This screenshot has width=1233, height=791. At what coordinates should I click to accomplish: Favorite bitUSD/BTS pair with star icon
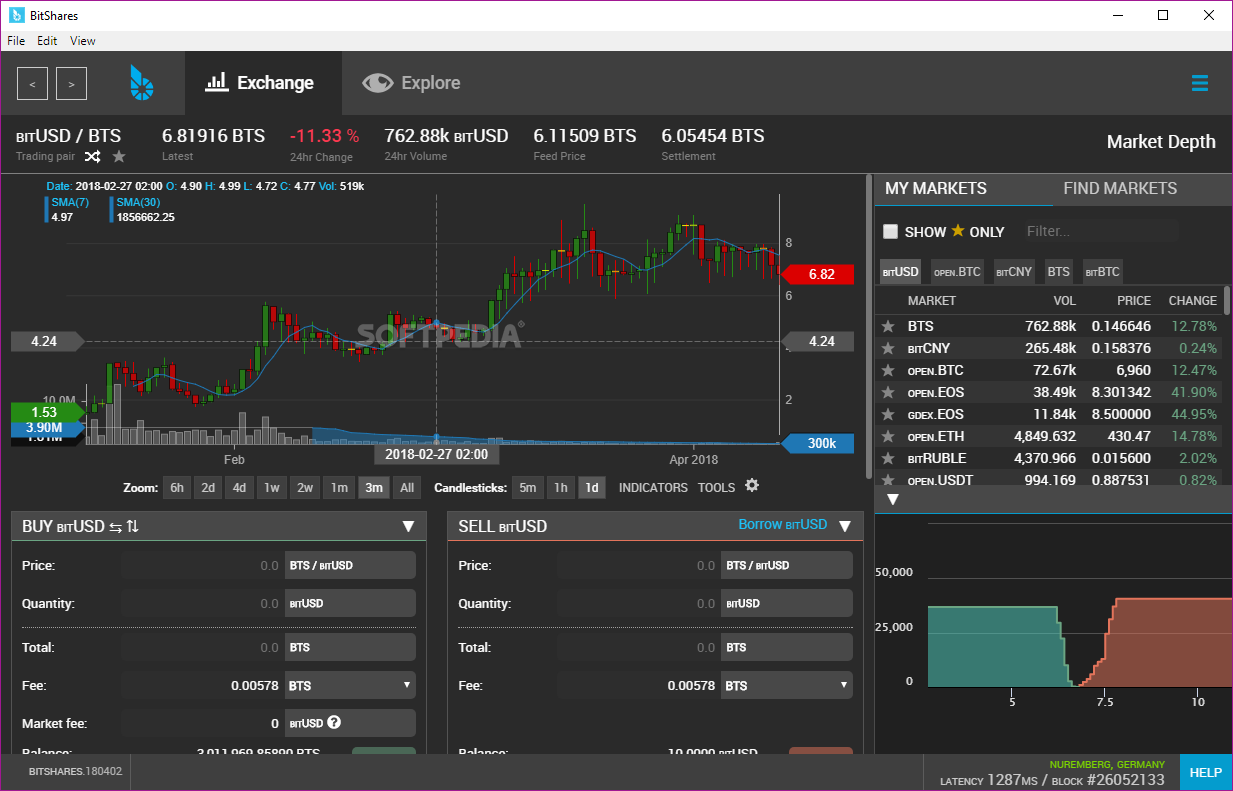tap(119, 156)
